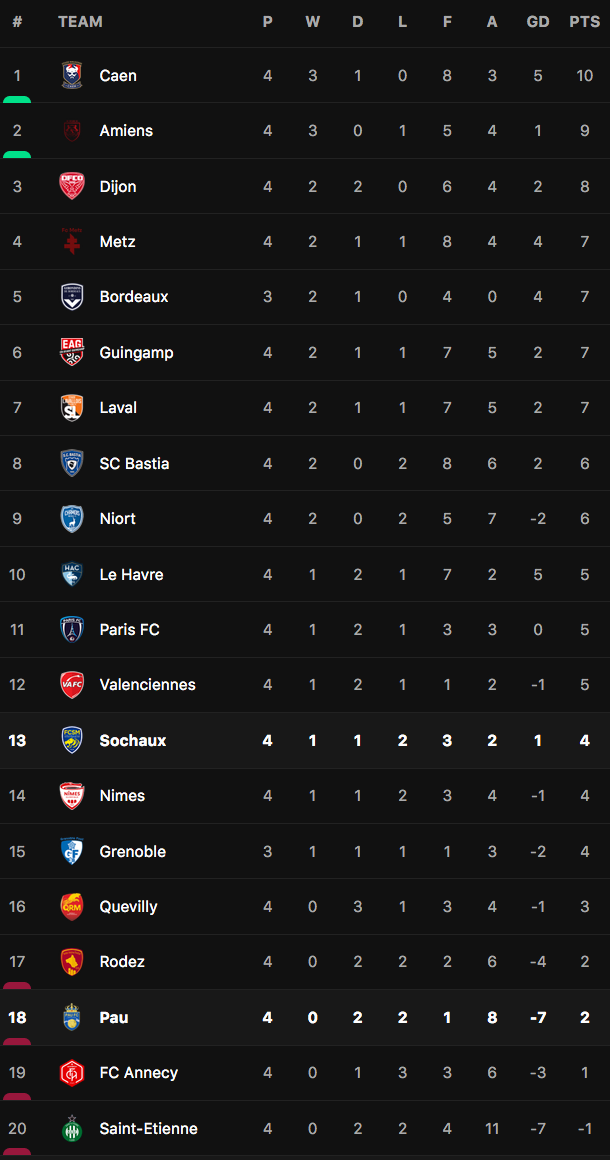Viewport: 610px width, 1160px height.
Task: Open the Amiens team link
Action: tap(126, 131)
